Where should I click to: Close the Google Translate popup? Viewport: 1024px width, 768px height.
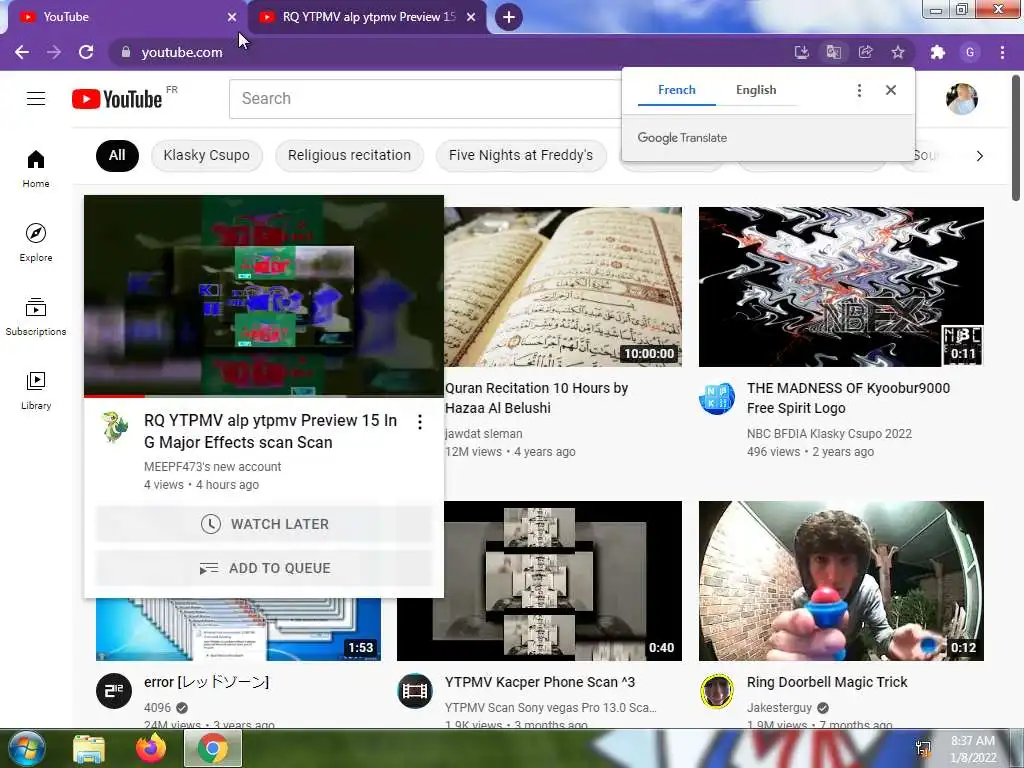point(891,90)
